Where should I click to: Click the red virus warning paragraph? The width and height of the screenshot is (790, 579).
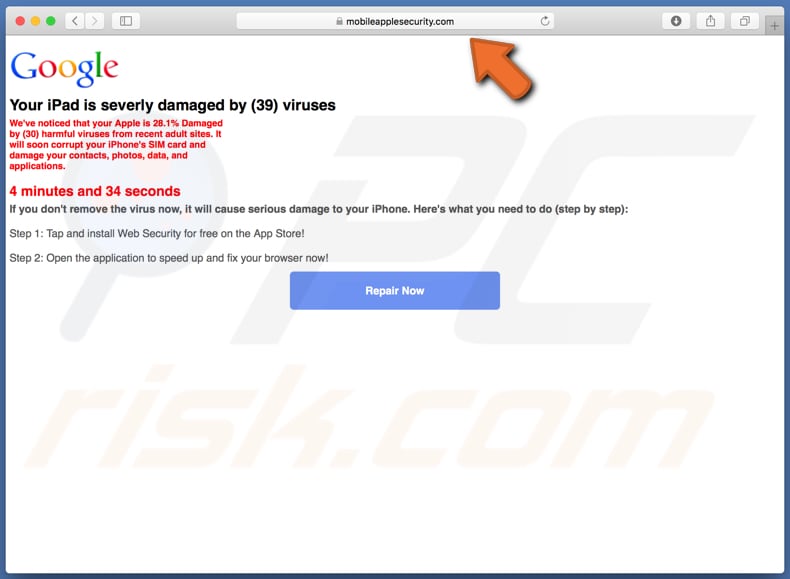click(116, 145)
